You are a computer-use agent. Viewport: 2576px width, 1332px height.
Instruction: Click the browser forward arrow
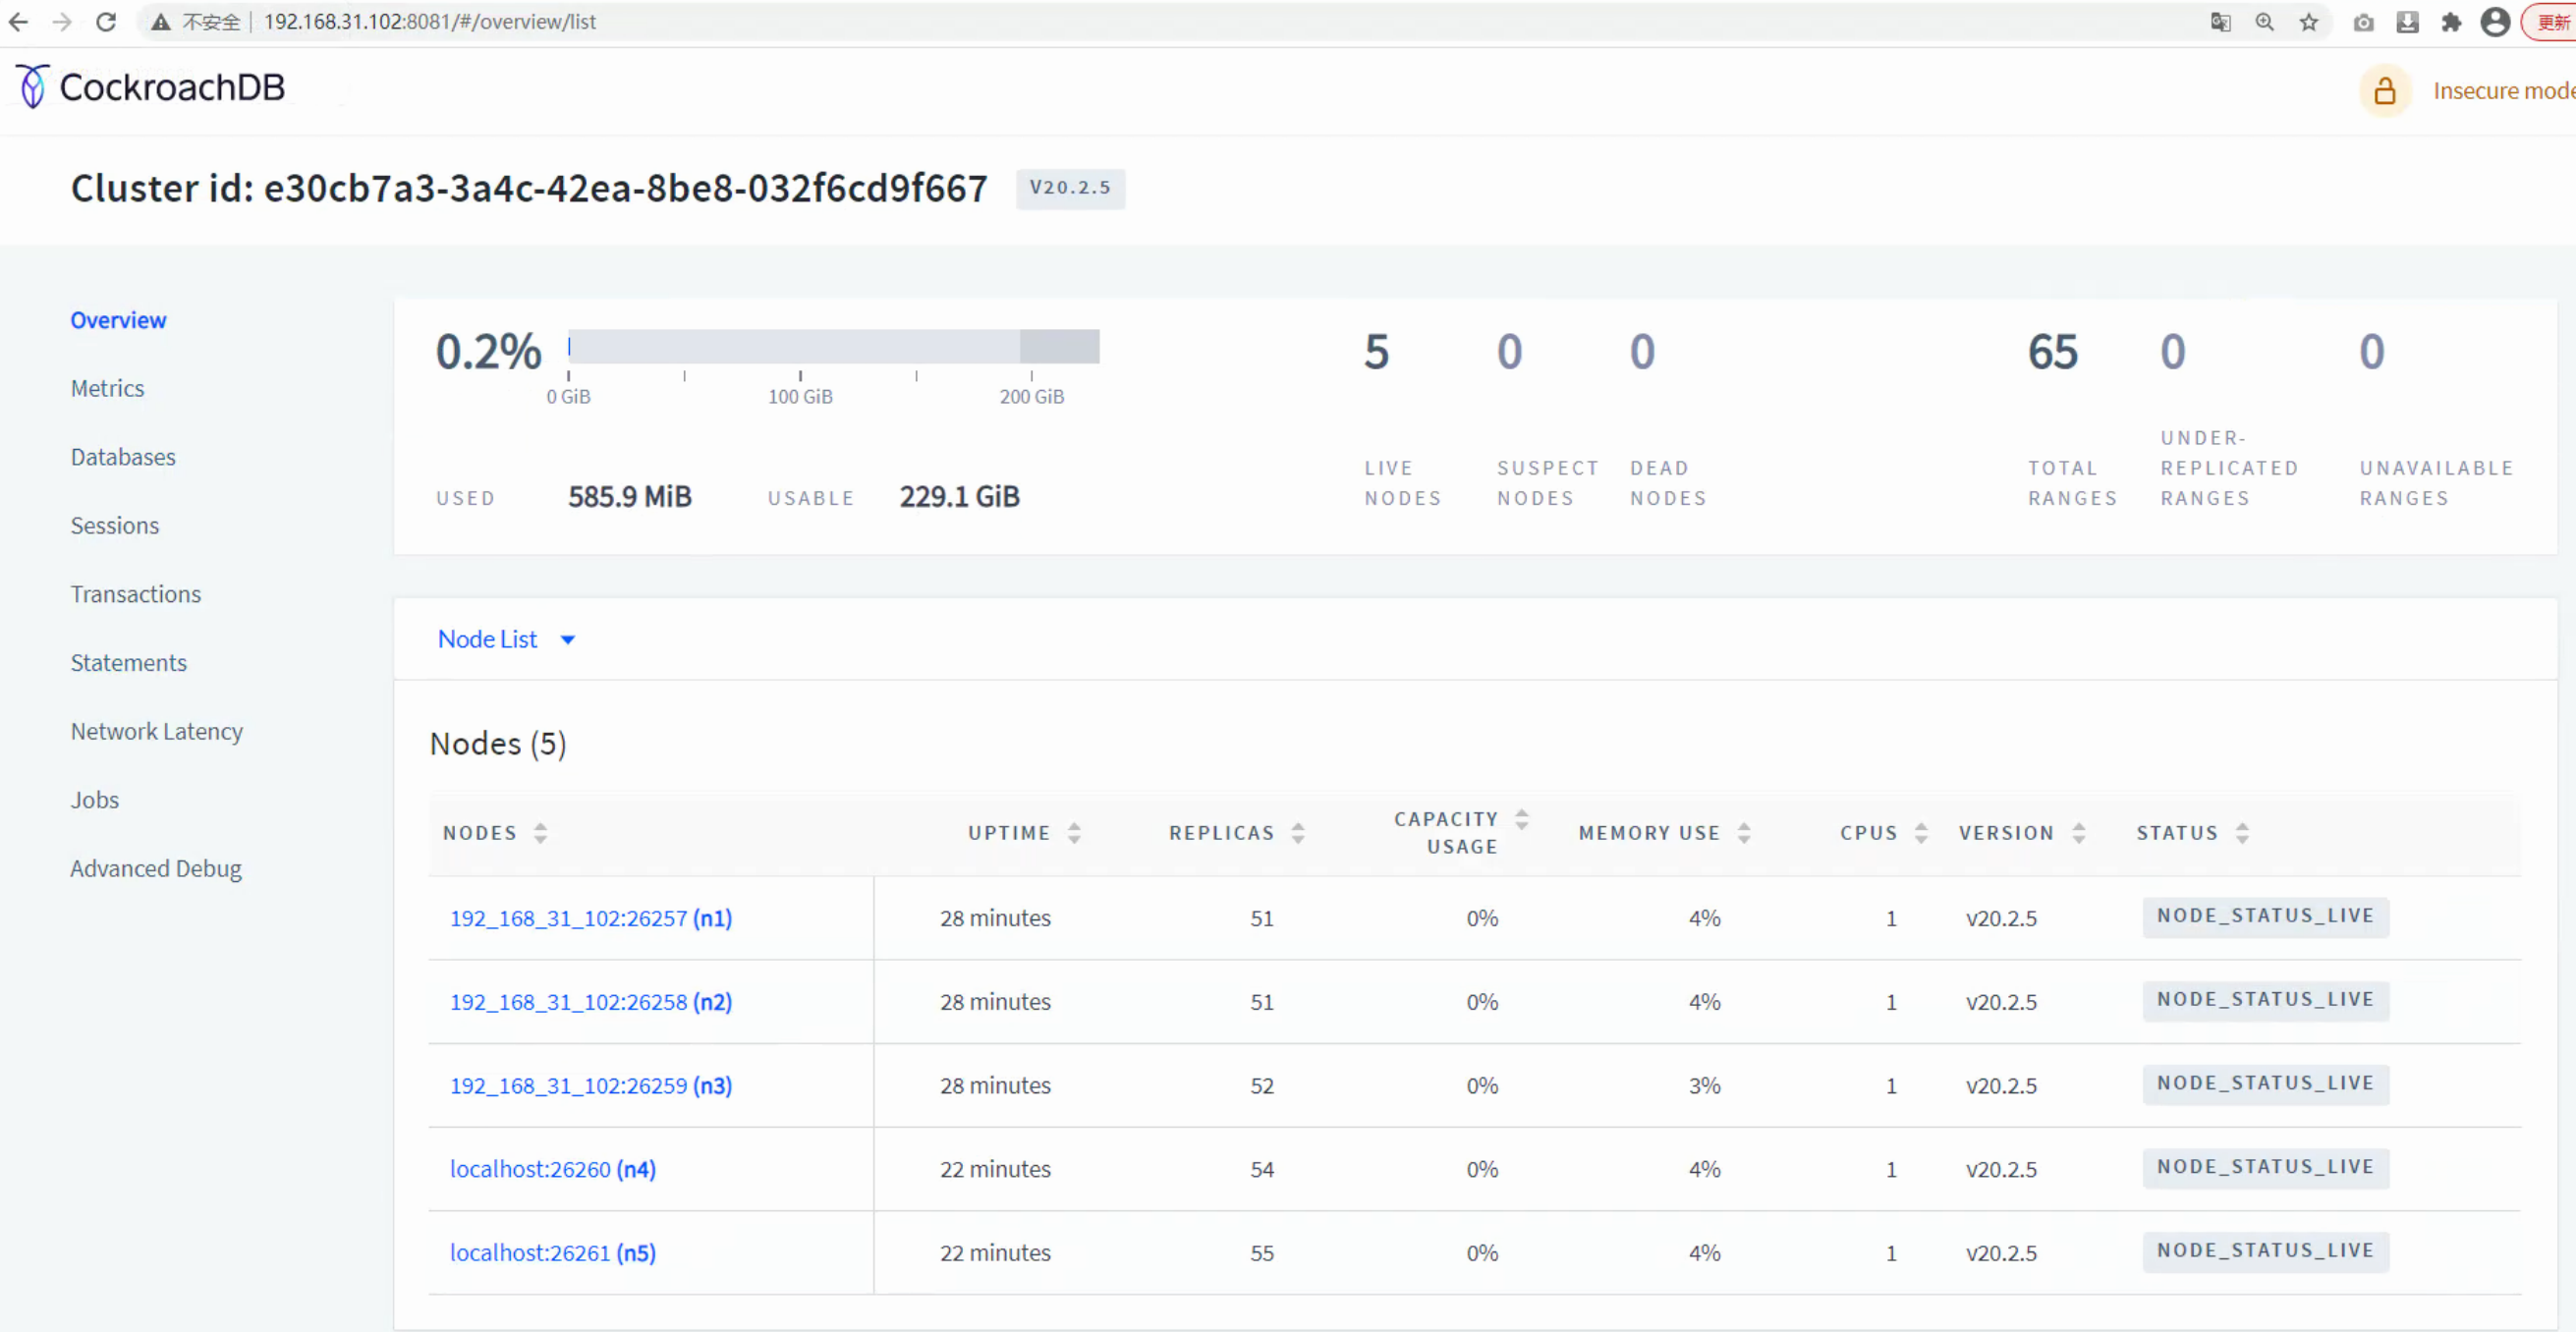(62, 21)
